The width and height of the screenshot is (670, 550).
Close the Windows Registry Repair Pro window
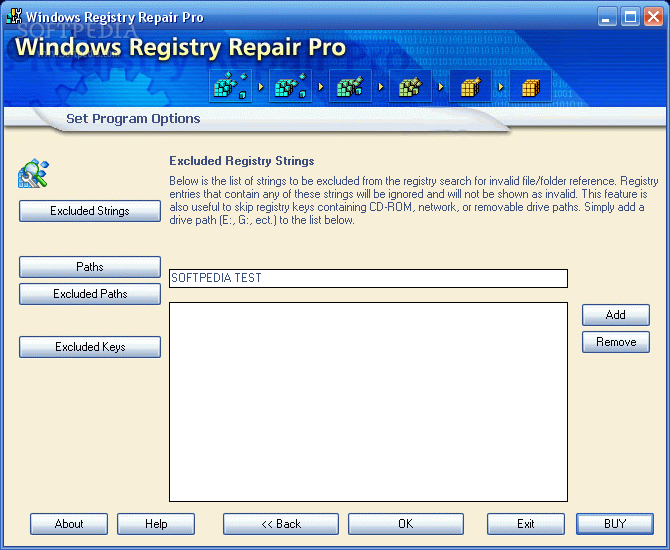point(653,17)
